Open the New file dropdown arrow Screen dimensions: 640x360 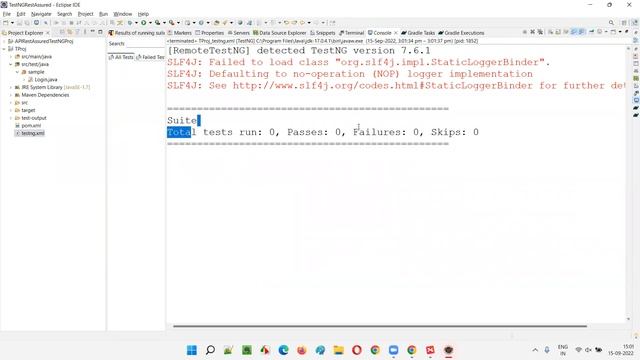(12, 23)
